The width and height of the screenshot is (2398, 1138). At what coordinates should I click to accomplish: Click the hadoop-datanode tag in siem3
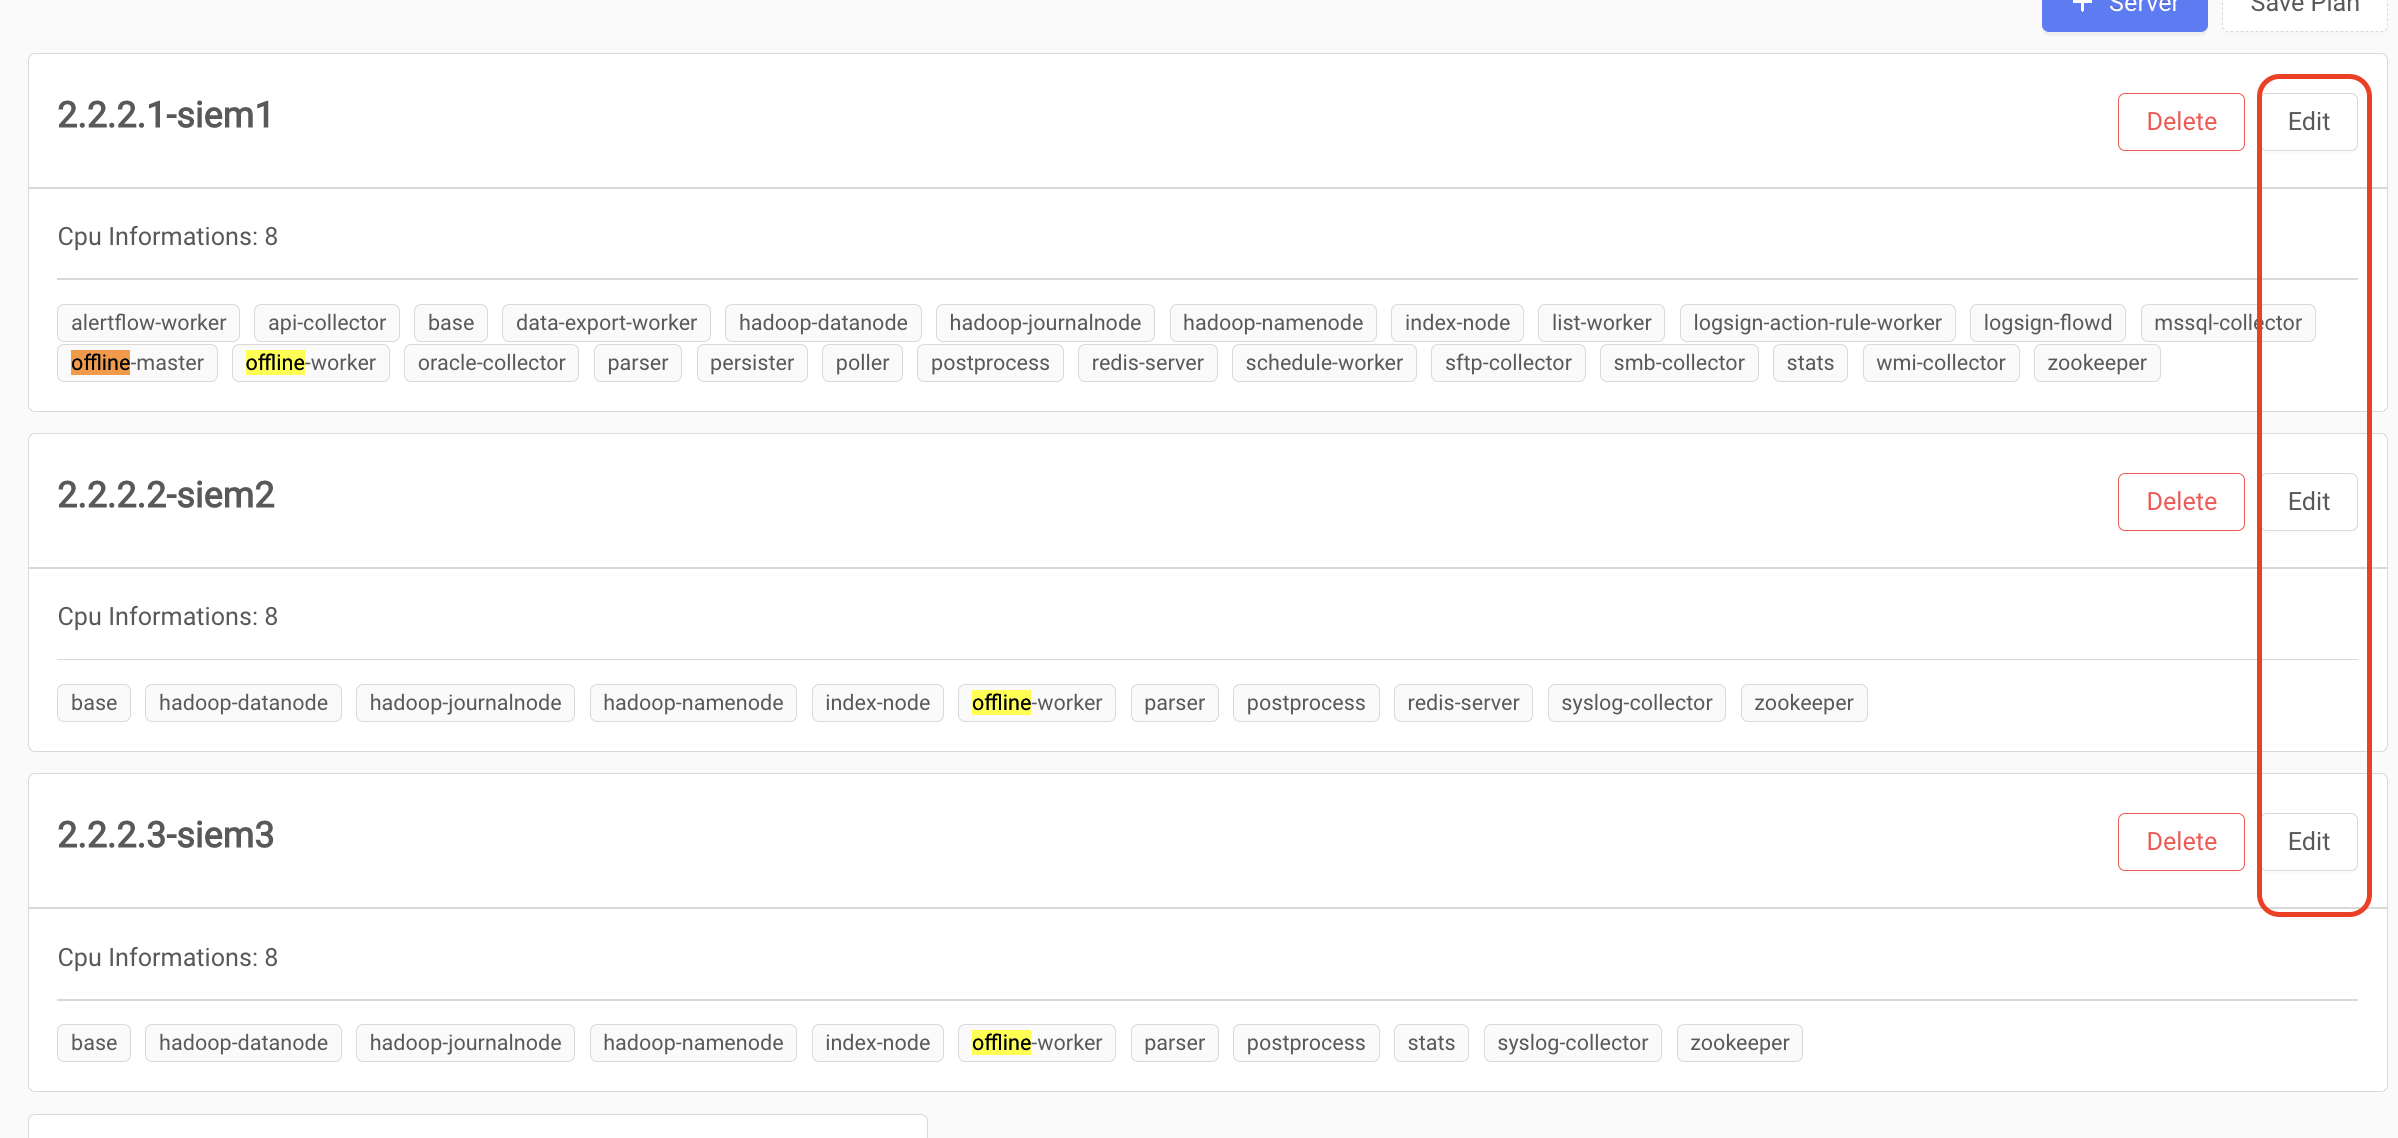[243, 1043]
